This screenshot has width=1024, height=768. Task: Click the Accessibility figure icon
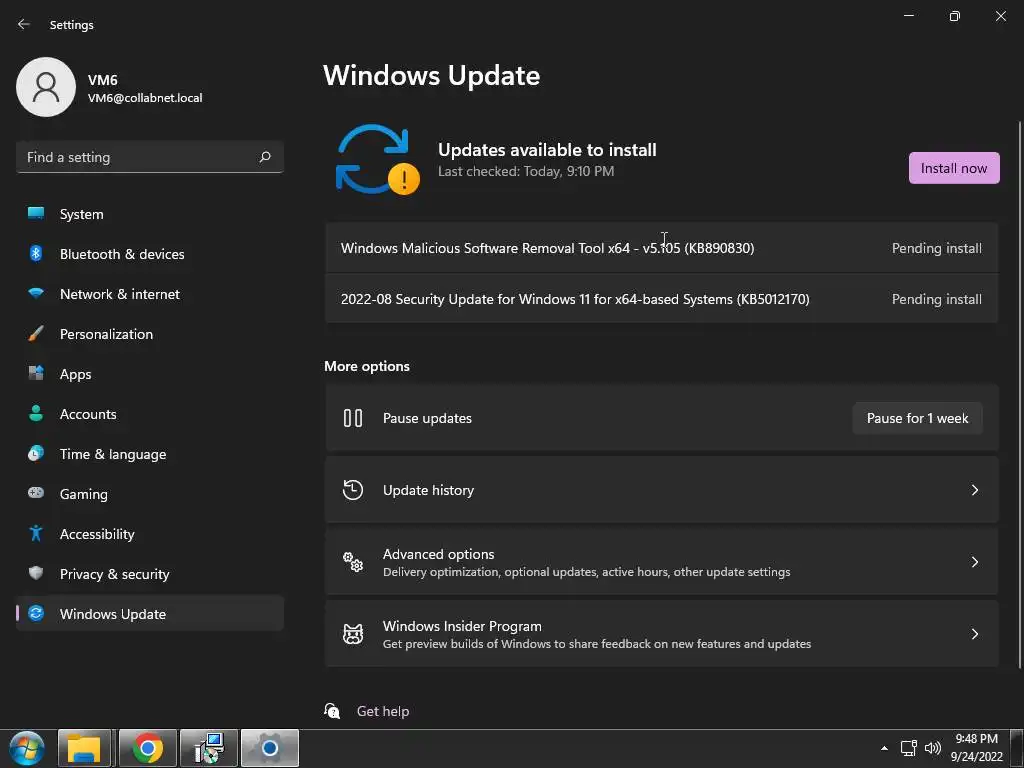36,534
